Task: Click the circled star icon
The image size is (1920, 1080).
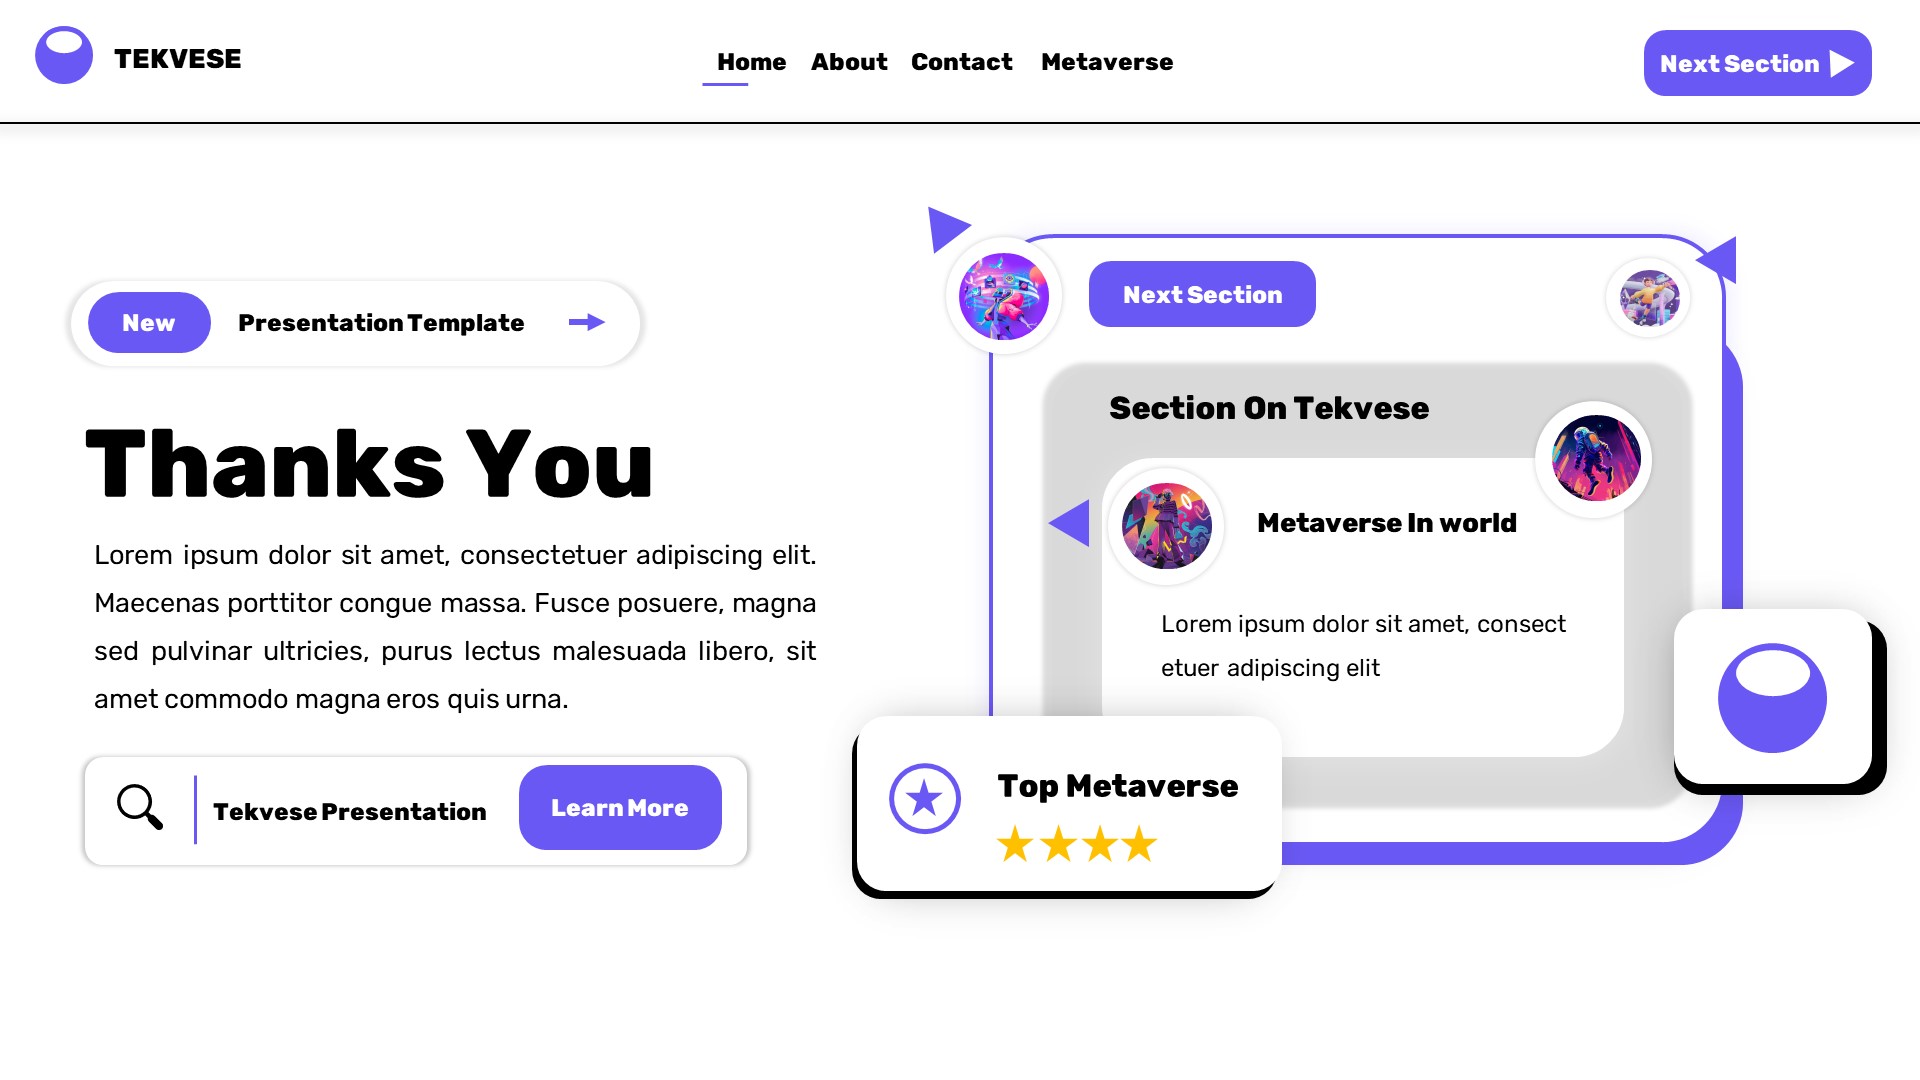Action: click(925, 798)
